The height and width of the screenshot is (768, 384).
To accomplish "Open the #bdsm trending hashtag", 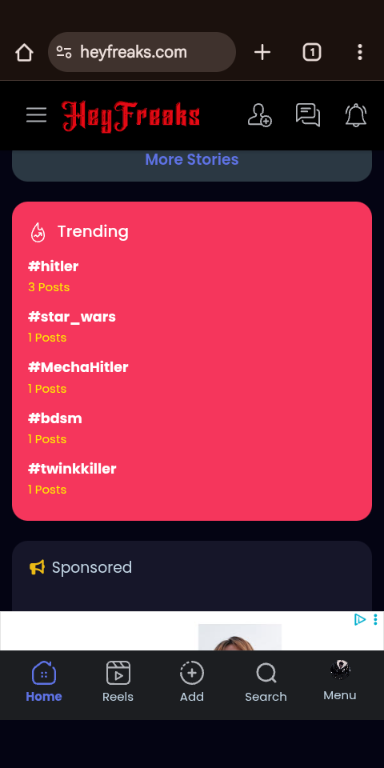I will coord(55,418).
